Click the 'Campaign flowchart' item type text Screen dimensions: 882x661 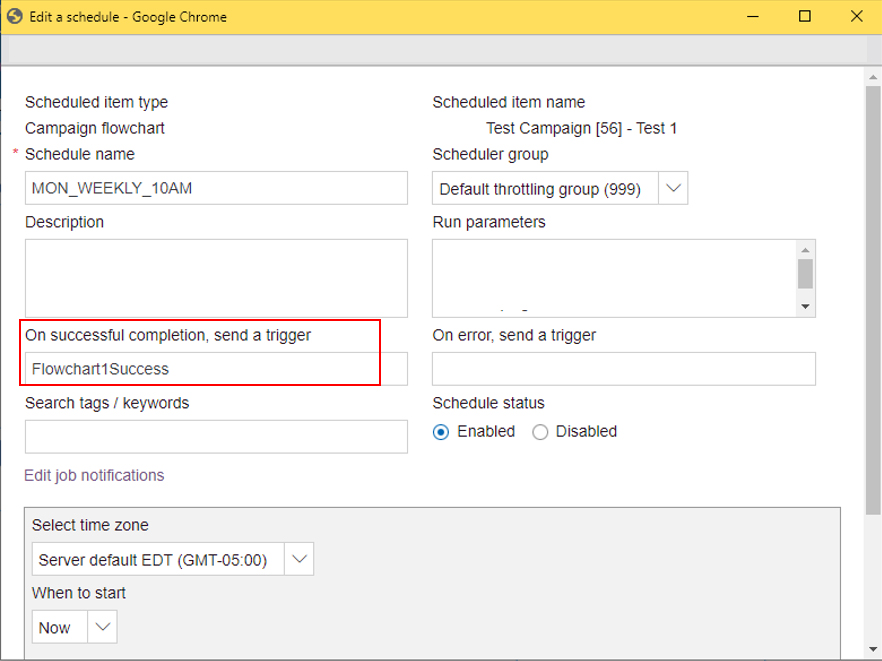94,128
